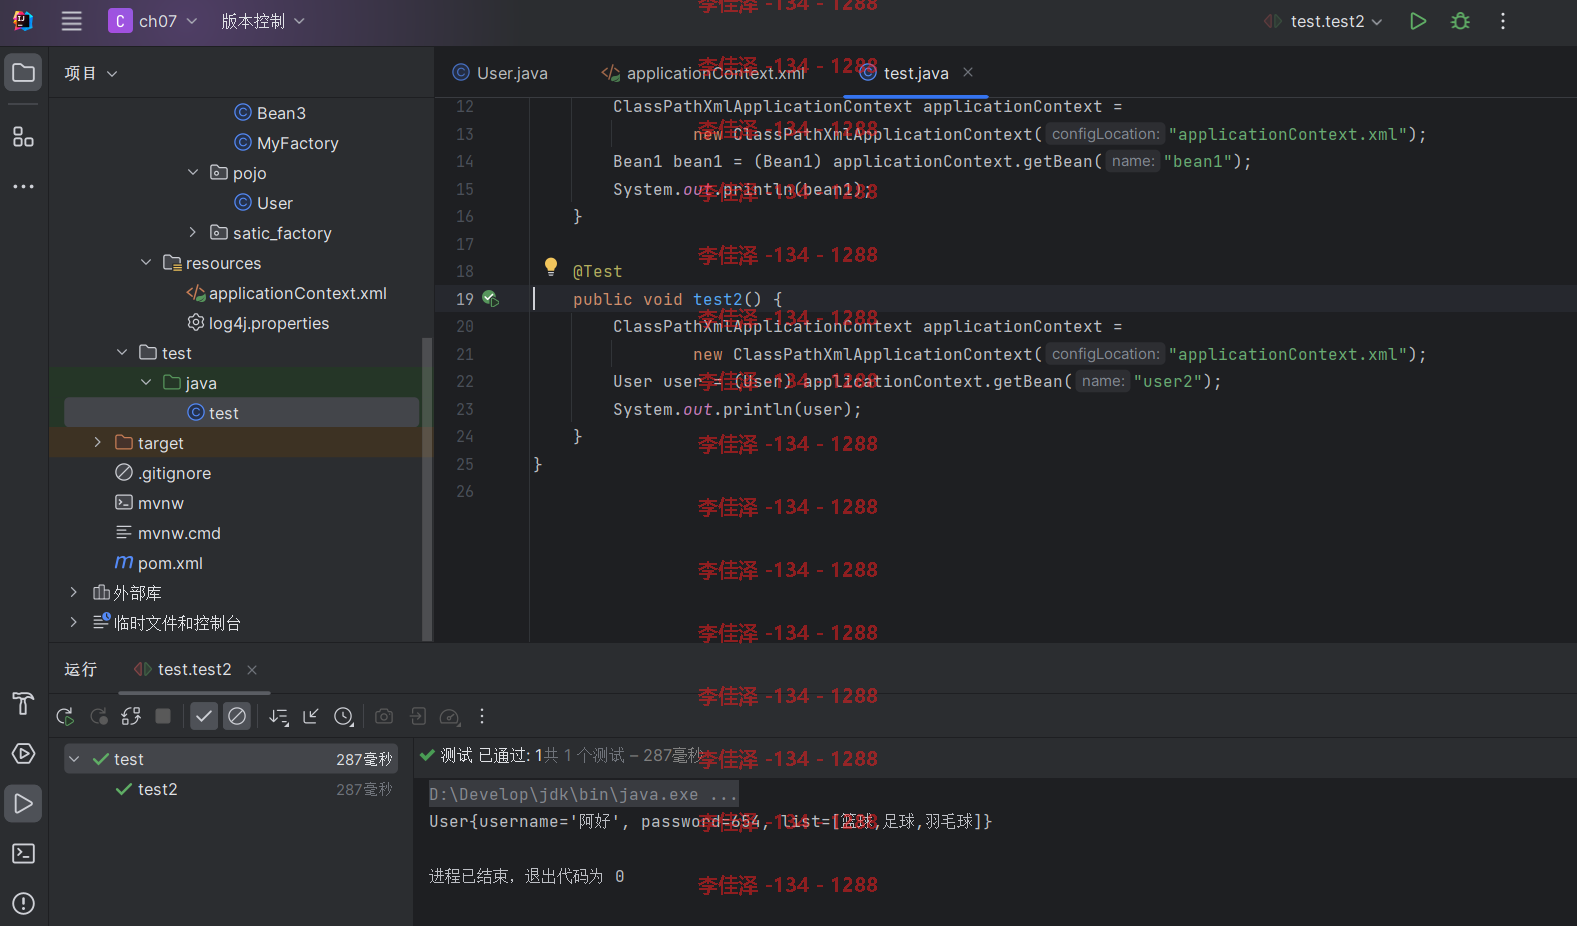Viewport: 1577px width, 926px height.
Task: Click D:\Develop\jdk\bin\java.exe folded command
Action: click(584, 794)
